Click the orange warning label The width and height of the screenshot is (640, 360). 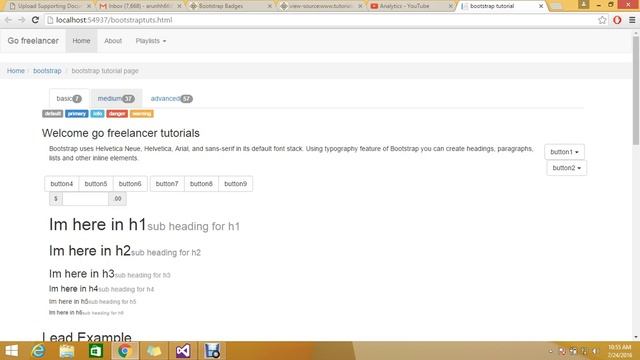142,113
